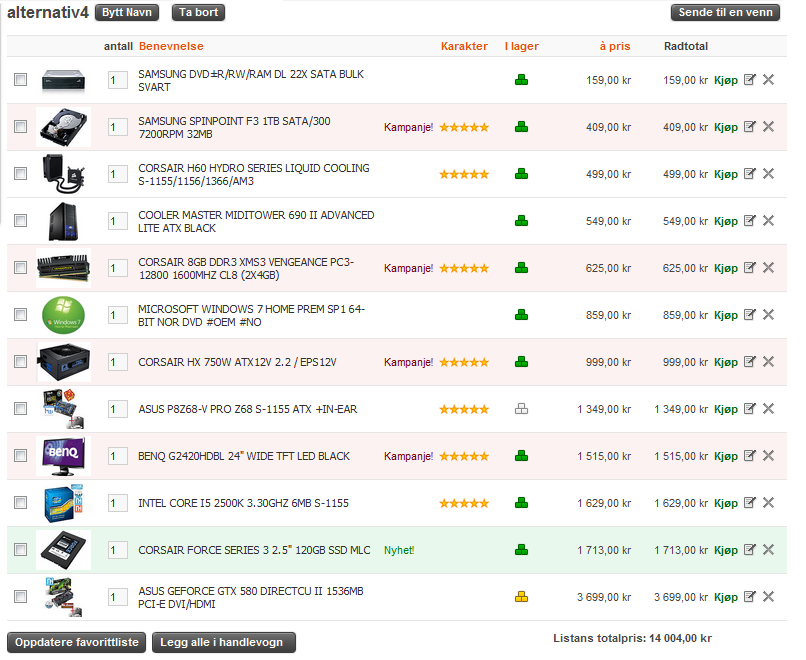Screen dimensions: 806x660
Task: Click edit icon for ASUS GeForce GTX 580 row
Action: 749,597
